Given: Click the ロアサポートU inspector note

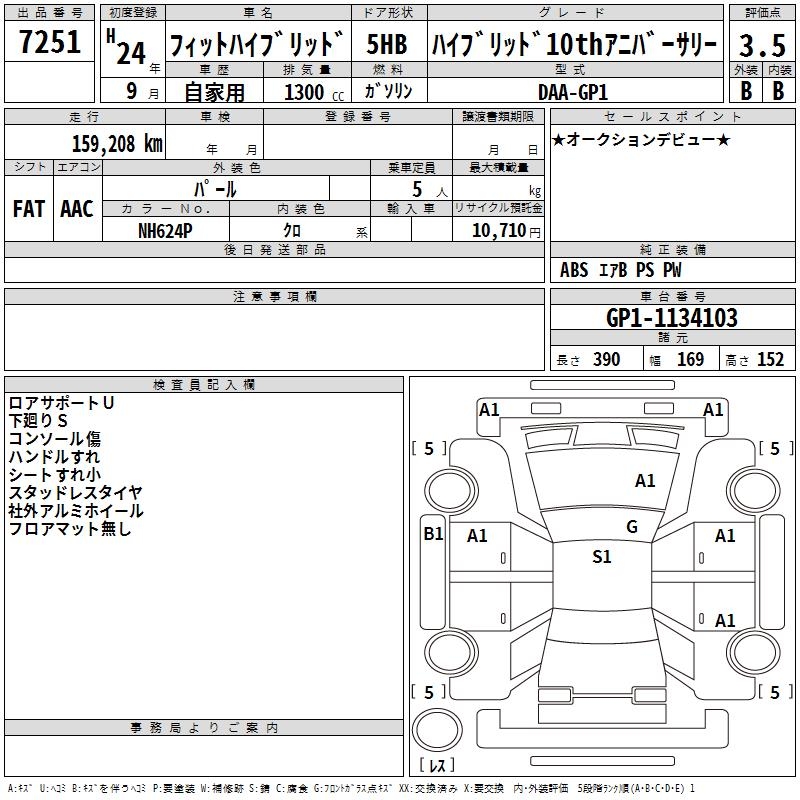Looking at the screenshot, I should [x=61, y=403].
